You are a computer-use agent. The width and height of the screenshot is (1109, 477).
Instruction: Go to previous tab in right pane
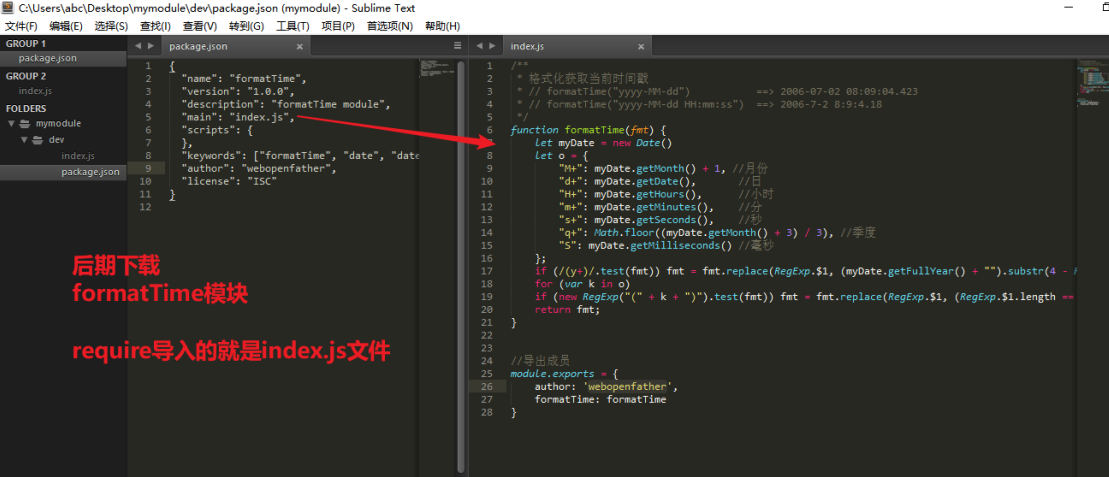tap(480, 46)
